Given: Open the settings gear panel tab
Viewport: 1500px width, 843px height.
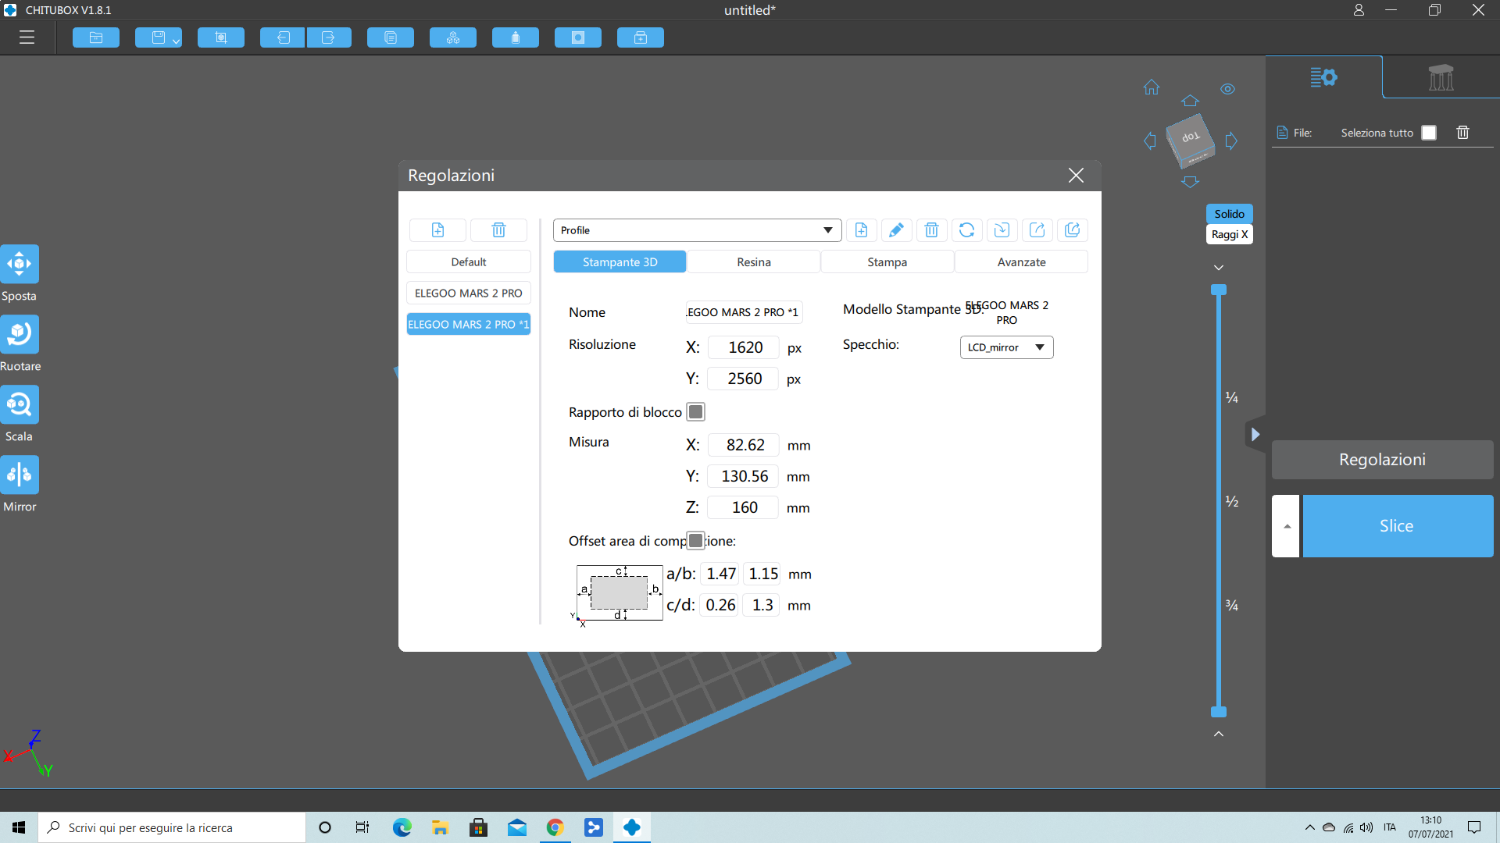Looking at the screenshot, I should (x=1324, y=77).
